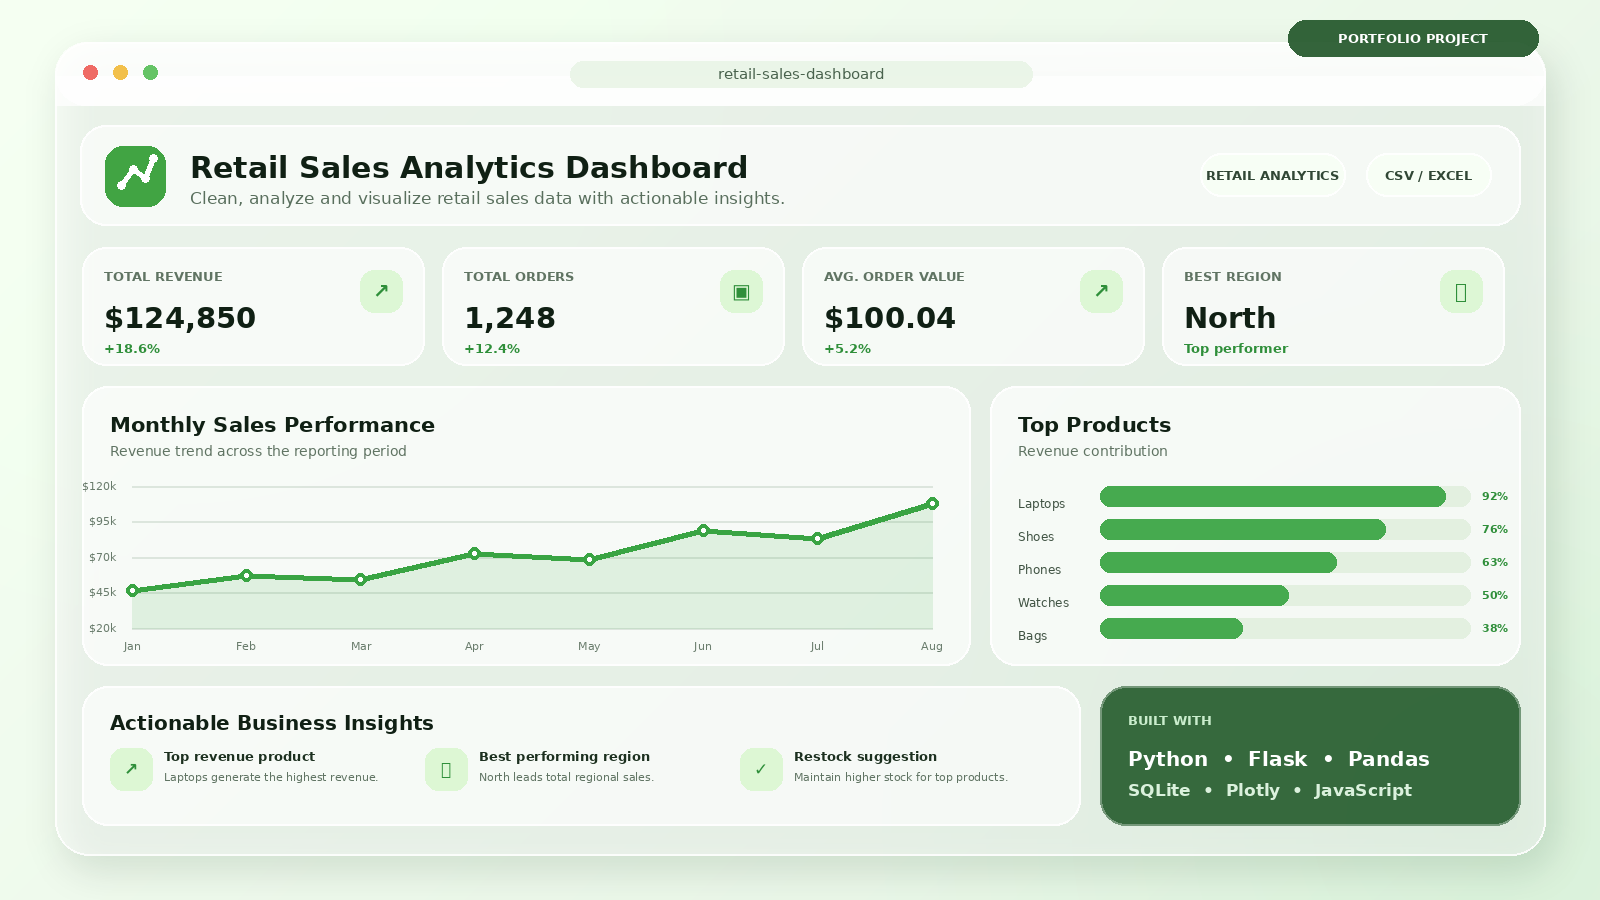Click the red close window dot

(x=91, y=72)
